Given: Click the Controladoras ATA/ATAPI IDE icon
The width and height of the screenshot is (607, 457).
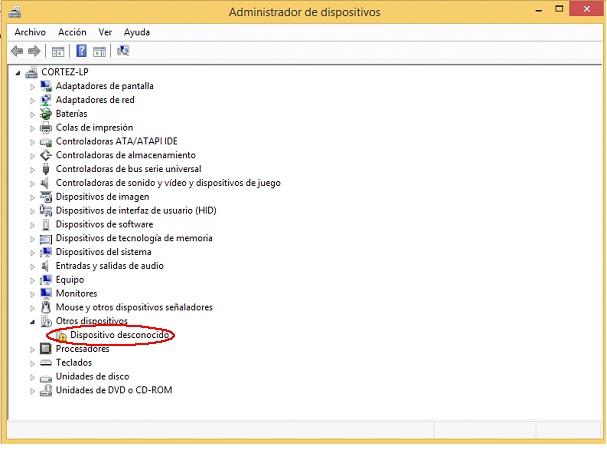Looking at the screenshot, I should (x=46, y=142).
